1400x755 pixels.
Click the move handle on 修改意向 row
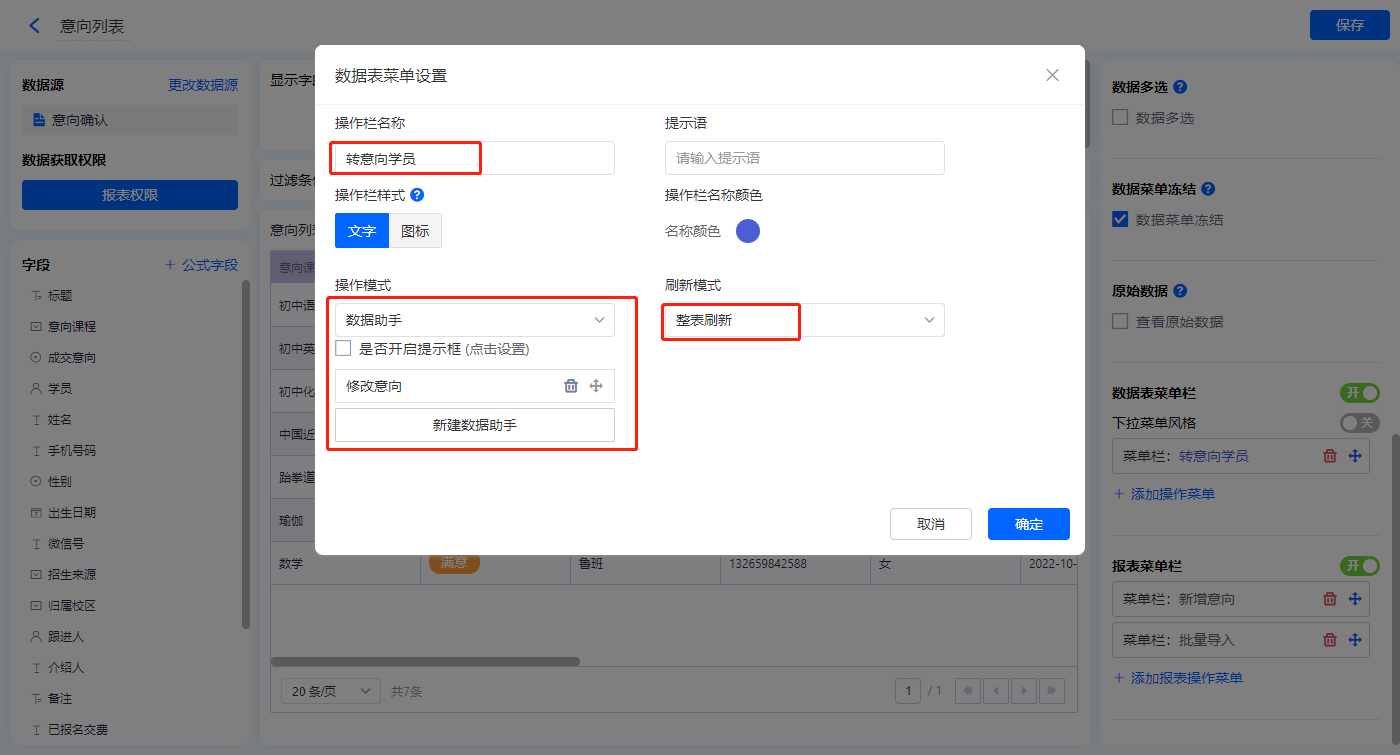(x=596, y=386)
